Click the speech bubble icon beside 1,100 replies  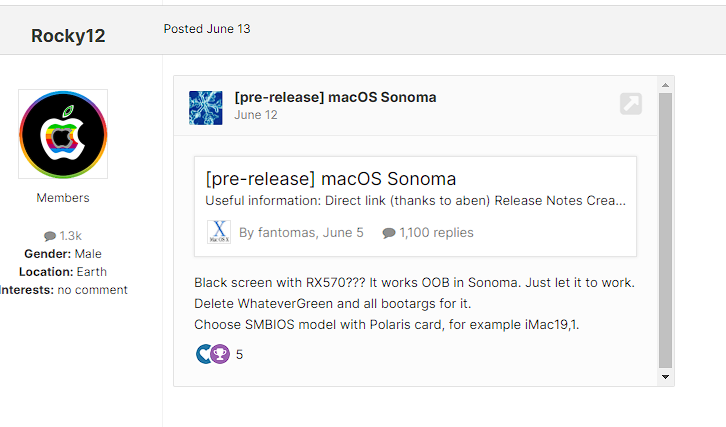[389, 233]
